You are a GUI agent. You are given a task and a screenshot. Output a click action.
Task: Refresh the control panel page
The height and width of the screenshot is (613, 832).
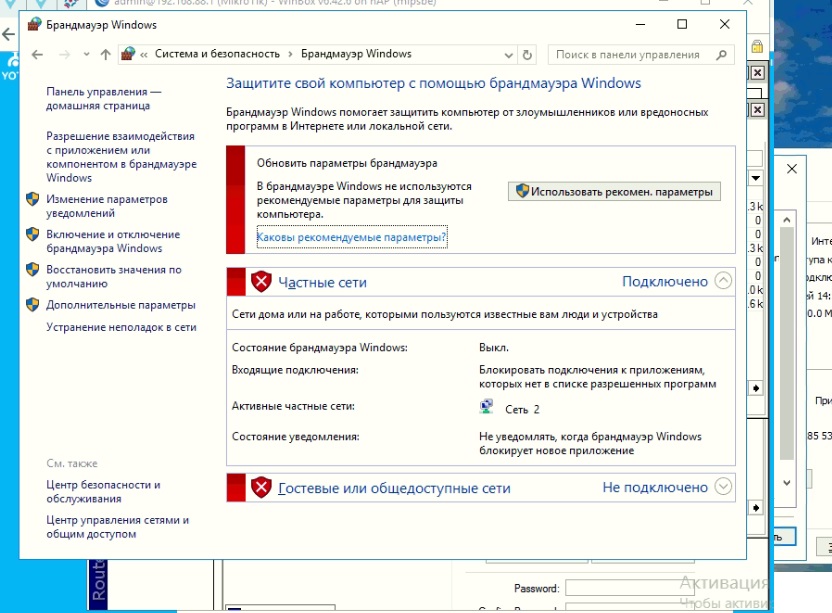coord(527,55)
